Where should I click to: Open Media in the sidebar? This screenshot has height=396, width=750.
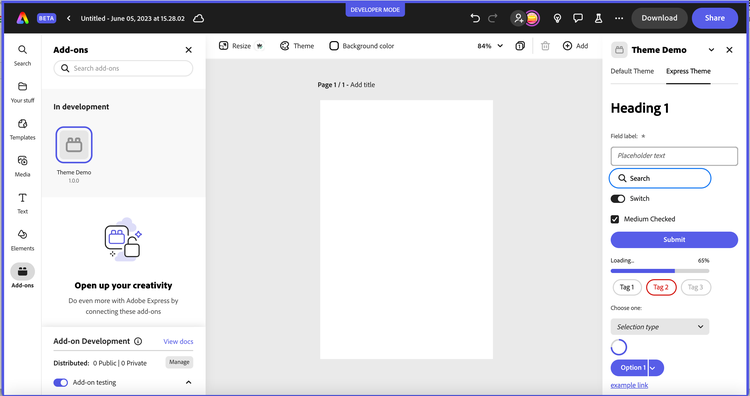coord(22,166)
